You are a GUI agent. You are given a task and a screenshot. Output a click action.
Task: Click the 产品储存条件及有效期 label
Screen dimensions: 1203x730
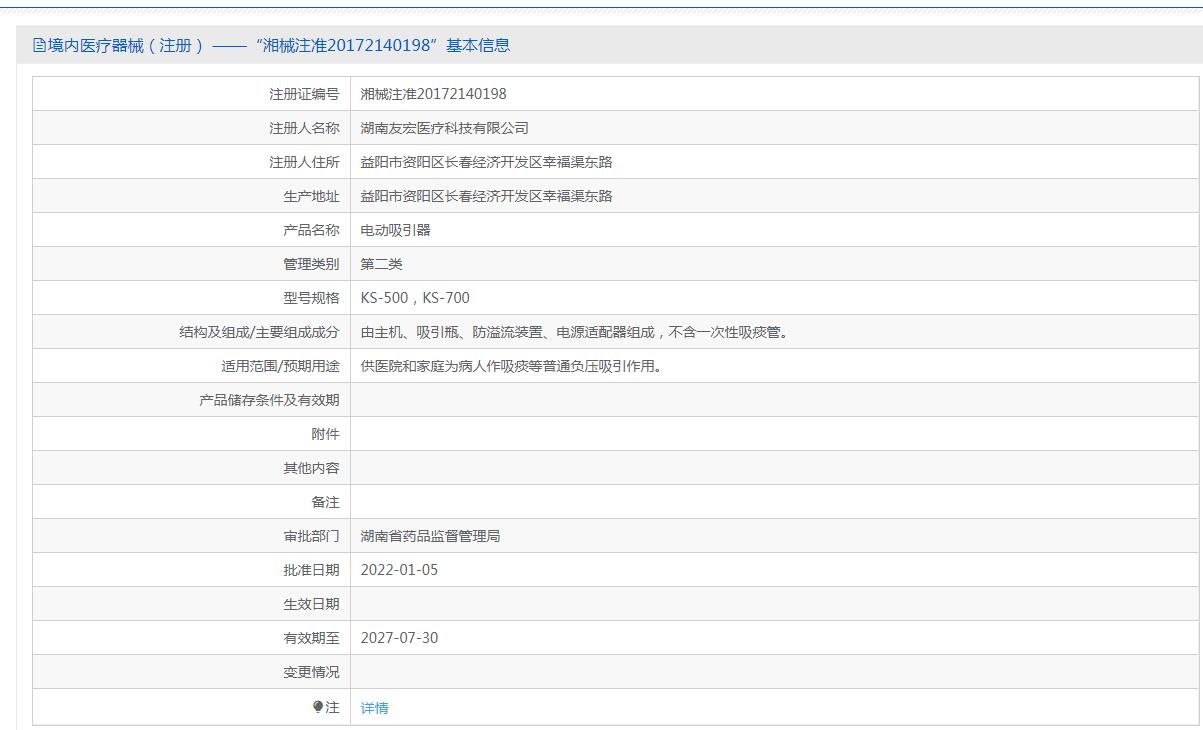point(269,400)
